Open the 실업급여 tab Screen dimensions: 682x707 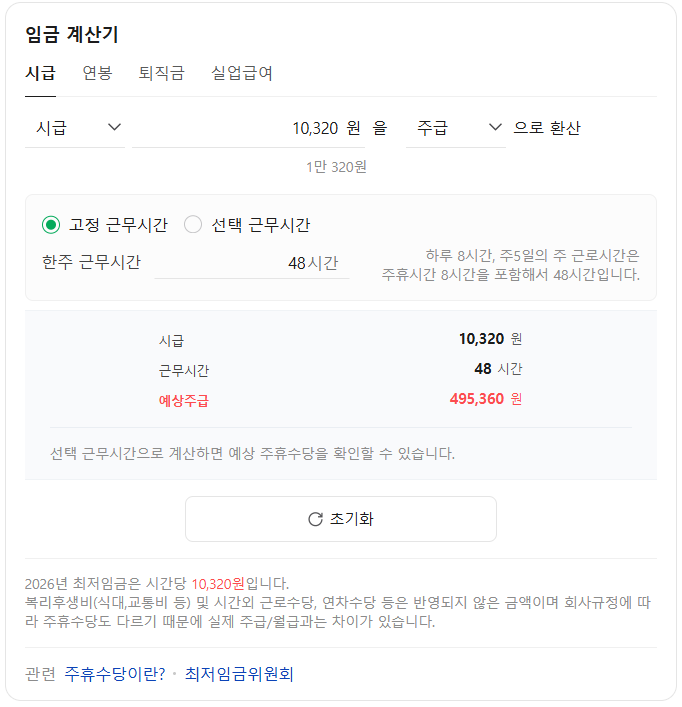point(242,73)
